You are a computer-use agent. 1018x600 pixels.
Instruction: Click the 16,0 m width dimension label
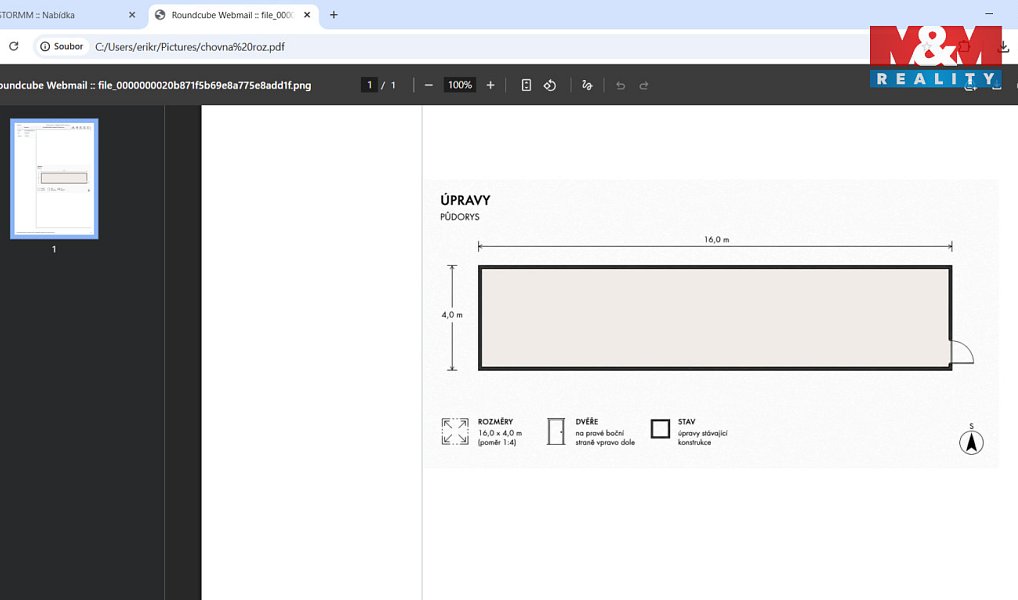pos(717,239)
